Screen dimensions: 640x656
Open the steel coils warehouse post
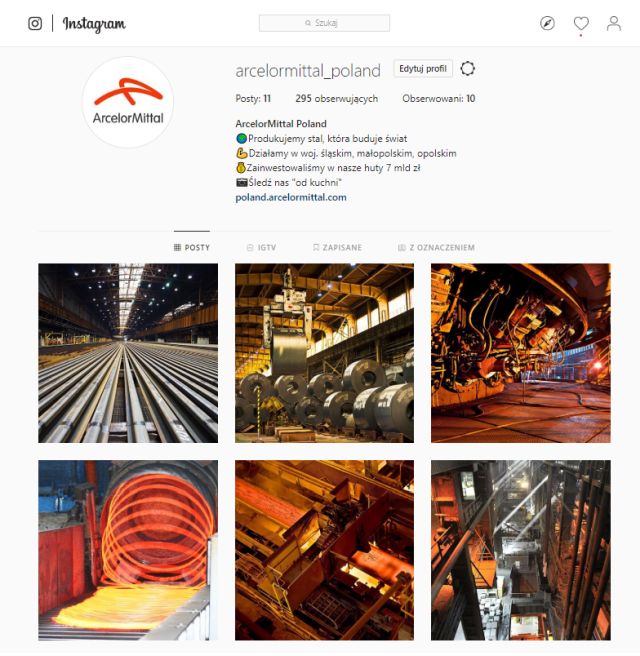[x=324, y=353]
